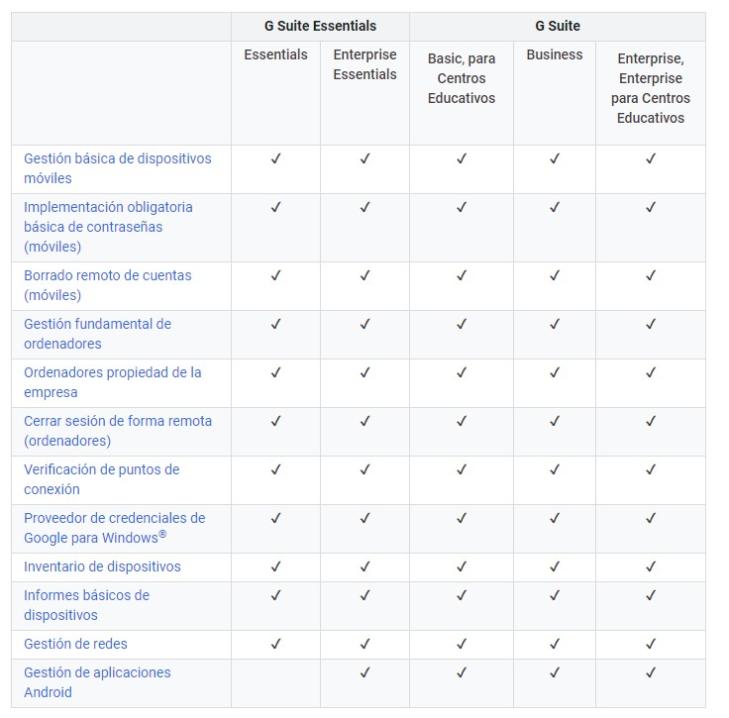Click Enterprise para Centros Educativos column header
The height and width of the screenshot is (718, 729).
point(650,88)
